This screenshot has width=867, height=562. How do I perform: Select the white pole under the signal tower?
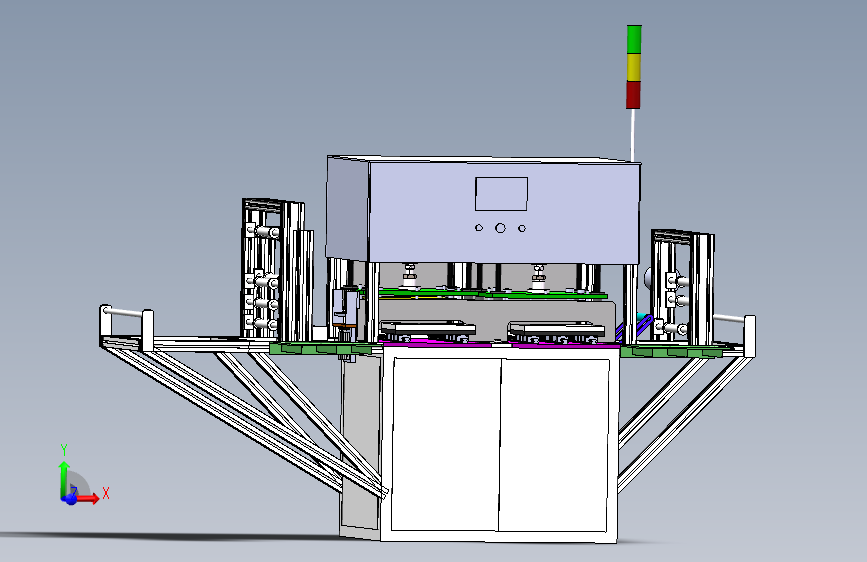(633, 135)
